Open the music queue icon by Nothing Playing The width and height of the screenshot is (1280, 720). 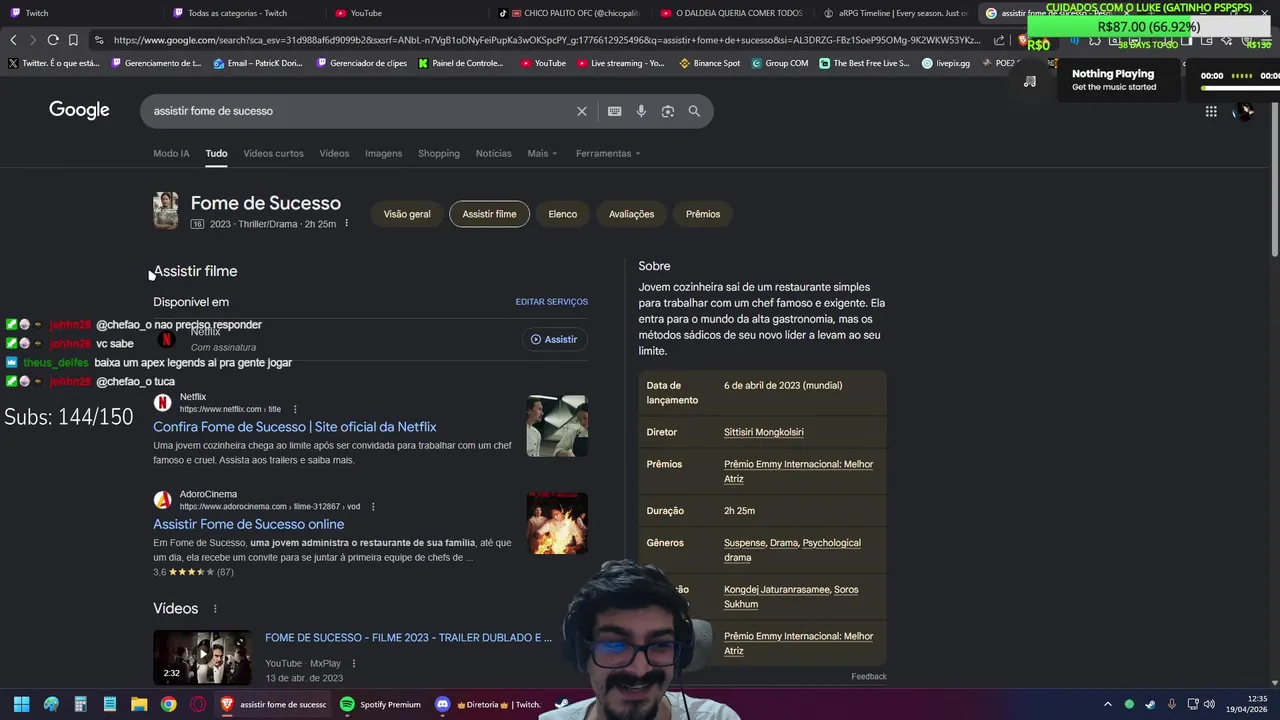click(x=1030, y=81)
